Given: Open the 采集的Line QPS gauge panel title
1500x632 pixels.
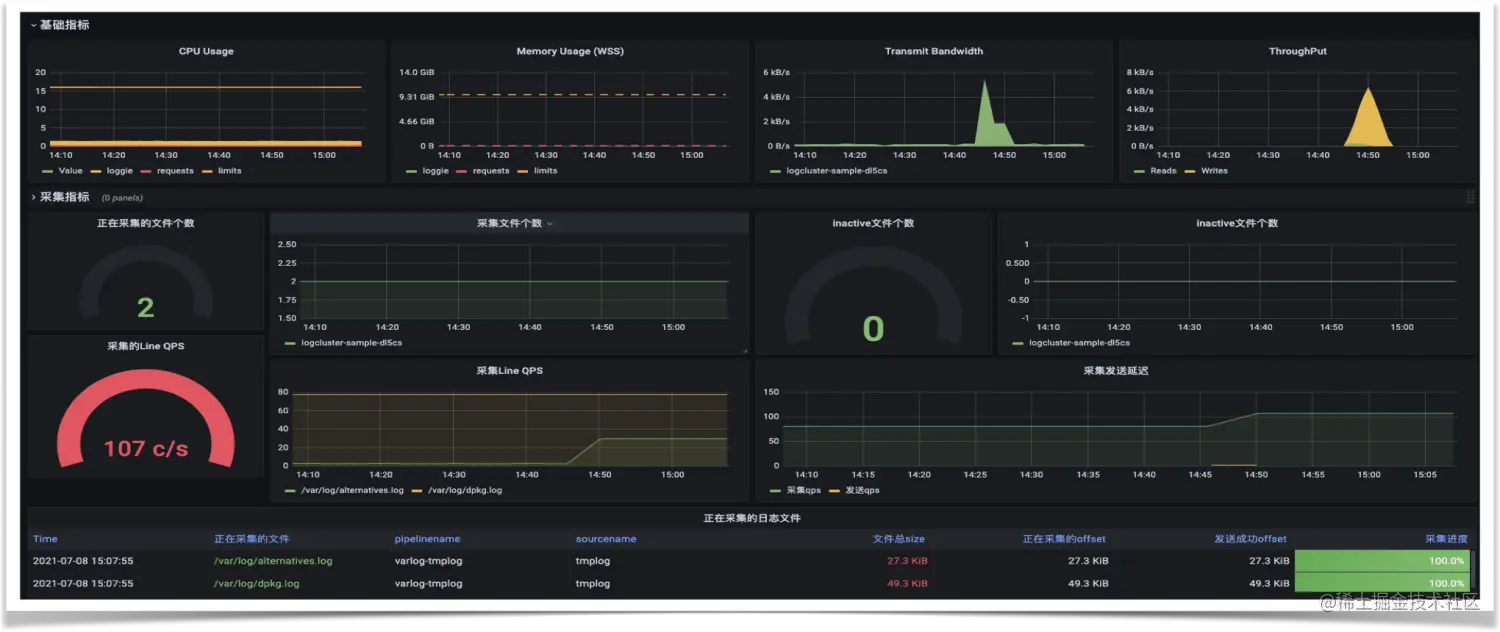Looking at the screenshot, I should (146, 346).
